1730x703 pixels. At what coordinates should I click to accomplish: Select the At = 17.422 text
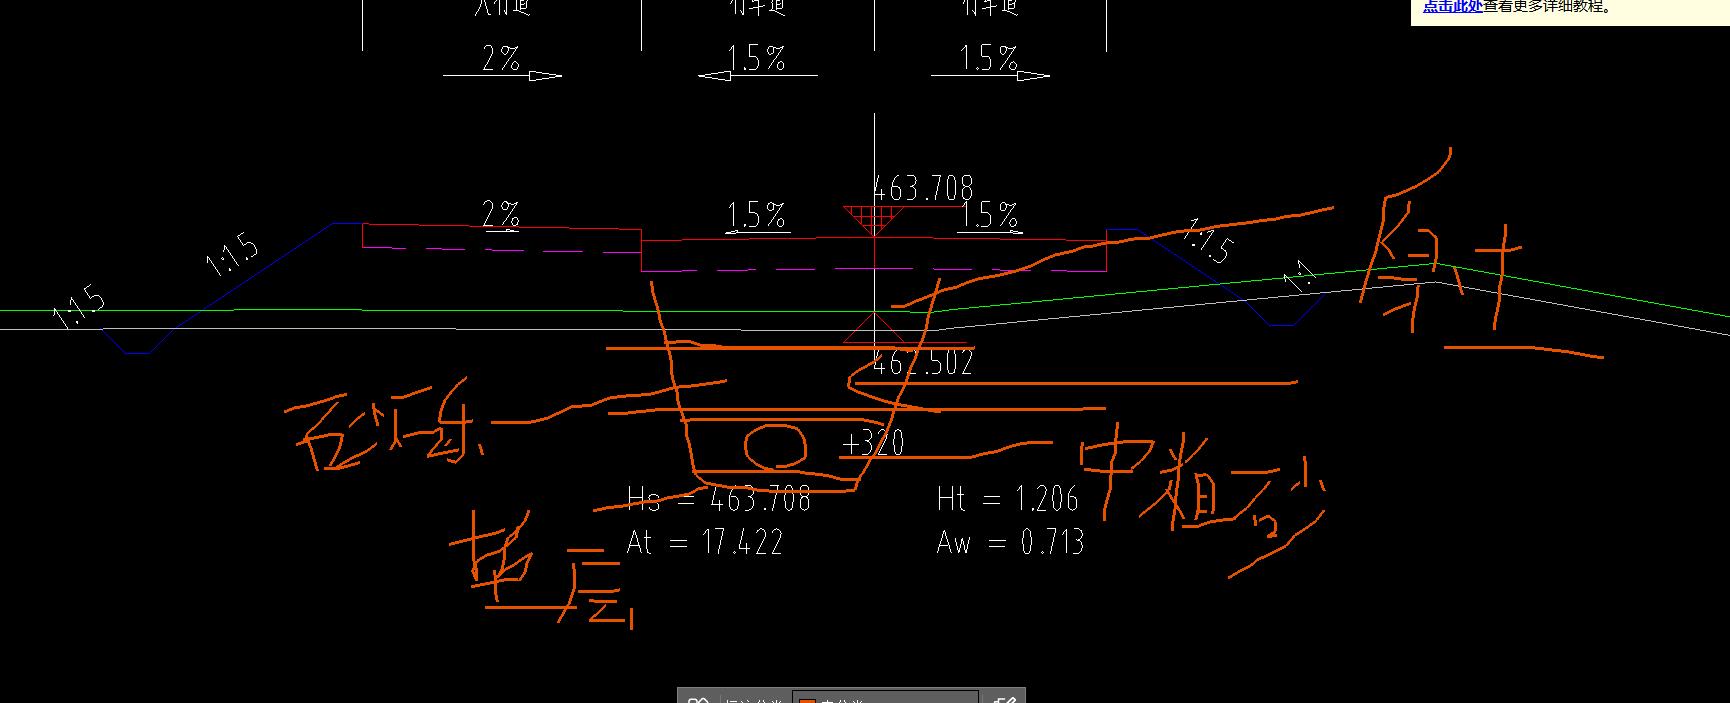click(x=704, y=543)
